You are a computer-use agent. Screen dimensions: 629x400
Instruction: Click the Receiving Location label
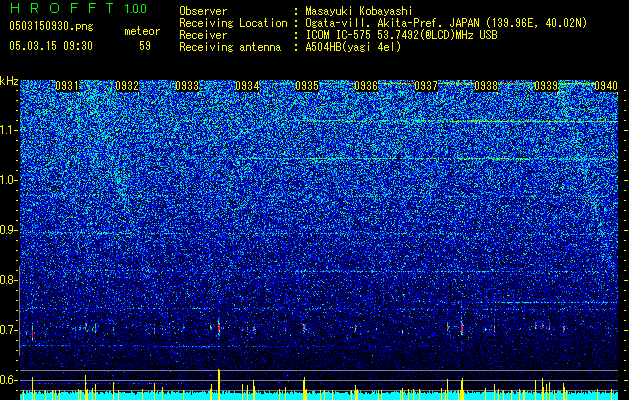233,23
